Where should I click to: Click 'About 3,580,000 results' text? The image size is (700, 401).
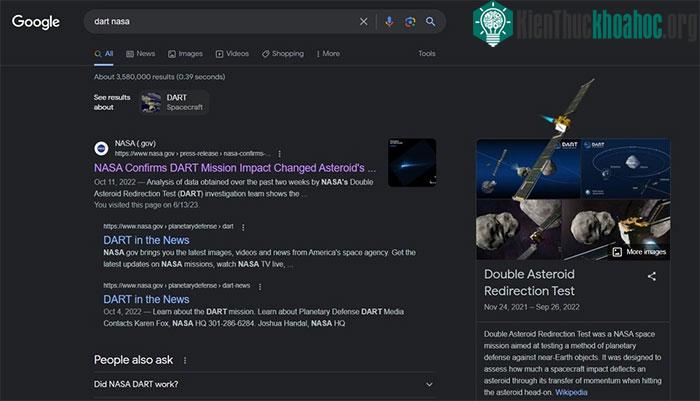[159, 77]
